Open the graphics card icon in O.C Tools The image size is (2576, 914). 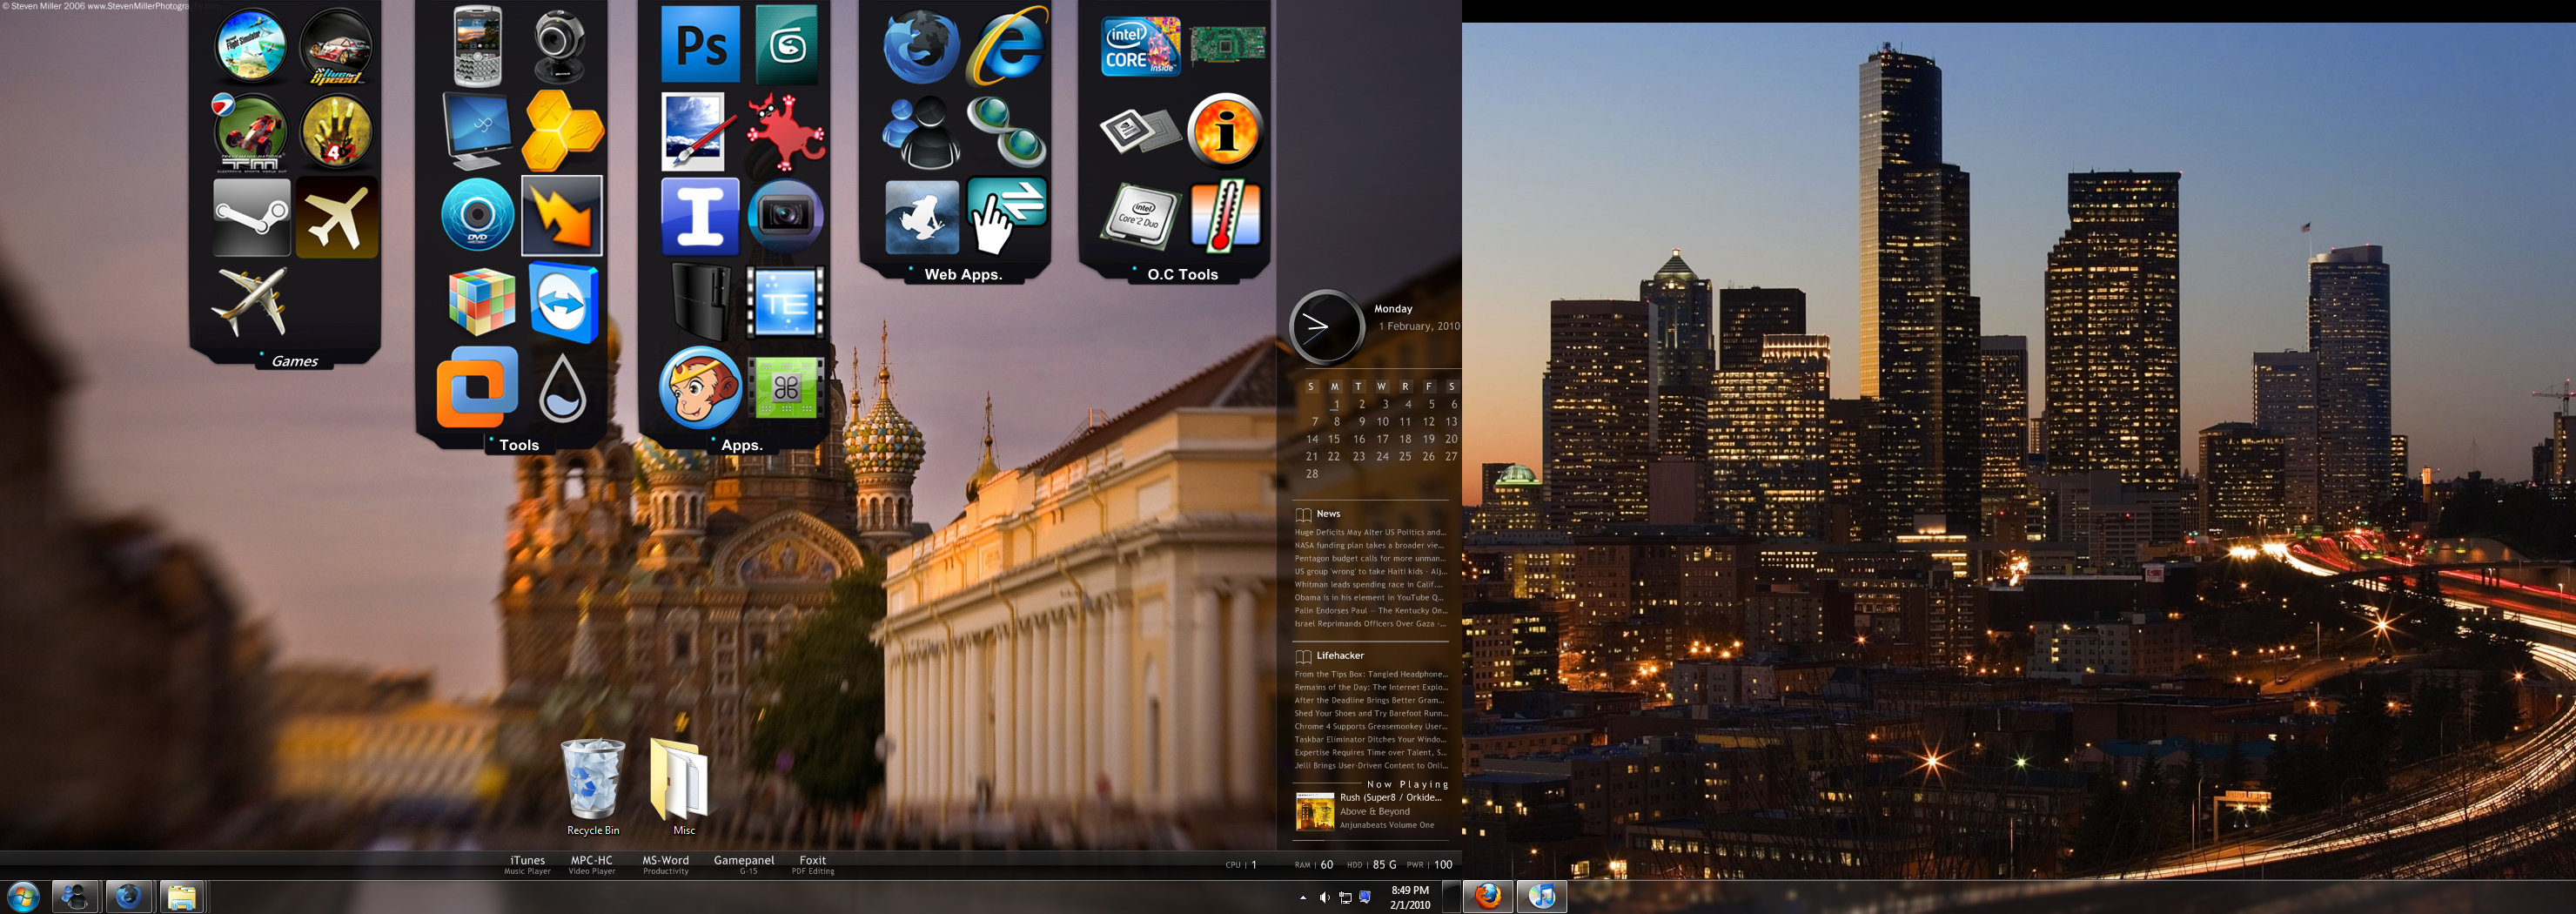(1227, 44)
